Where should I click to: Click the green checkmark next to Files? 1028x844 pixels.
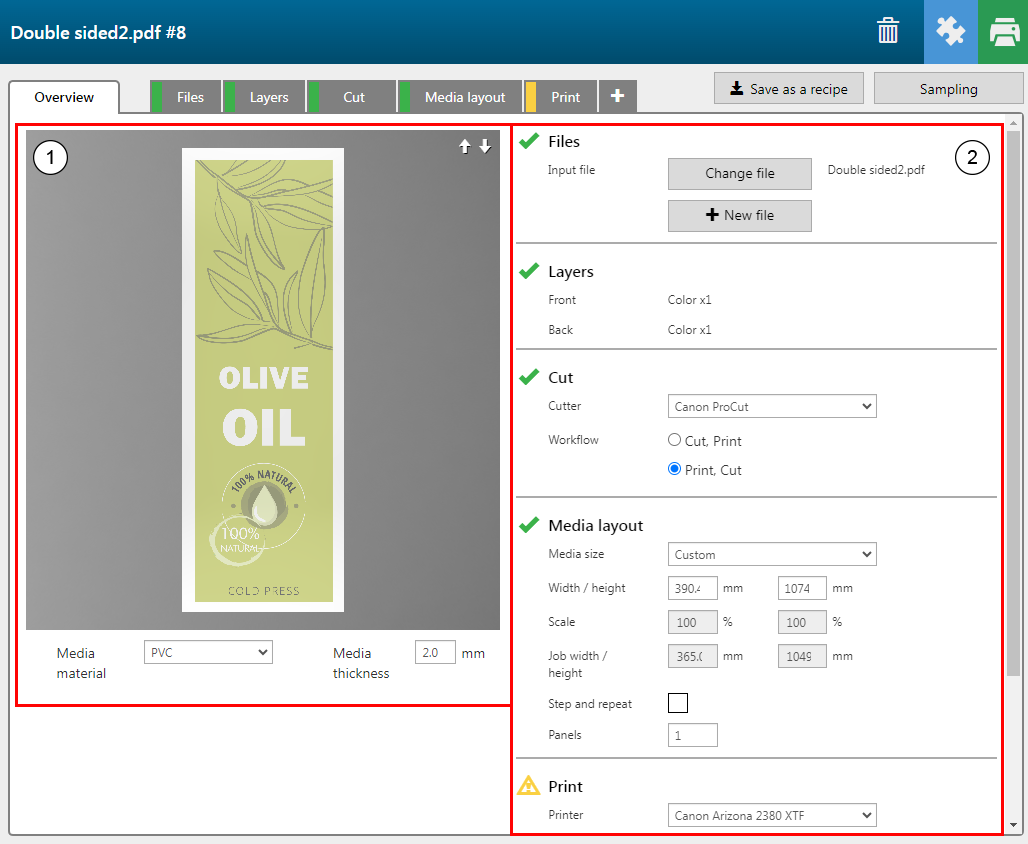[529, 142]
